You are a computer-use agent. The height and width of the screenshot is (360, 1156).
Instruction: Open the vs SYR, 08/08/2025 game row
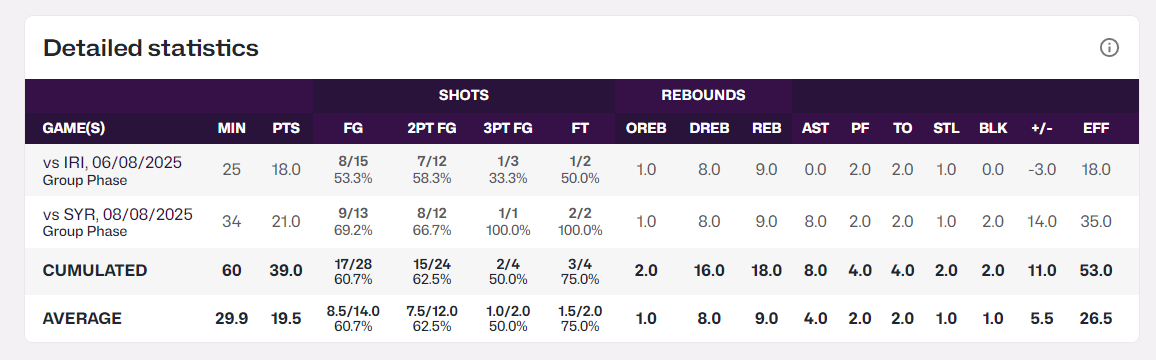coord(582,222)
